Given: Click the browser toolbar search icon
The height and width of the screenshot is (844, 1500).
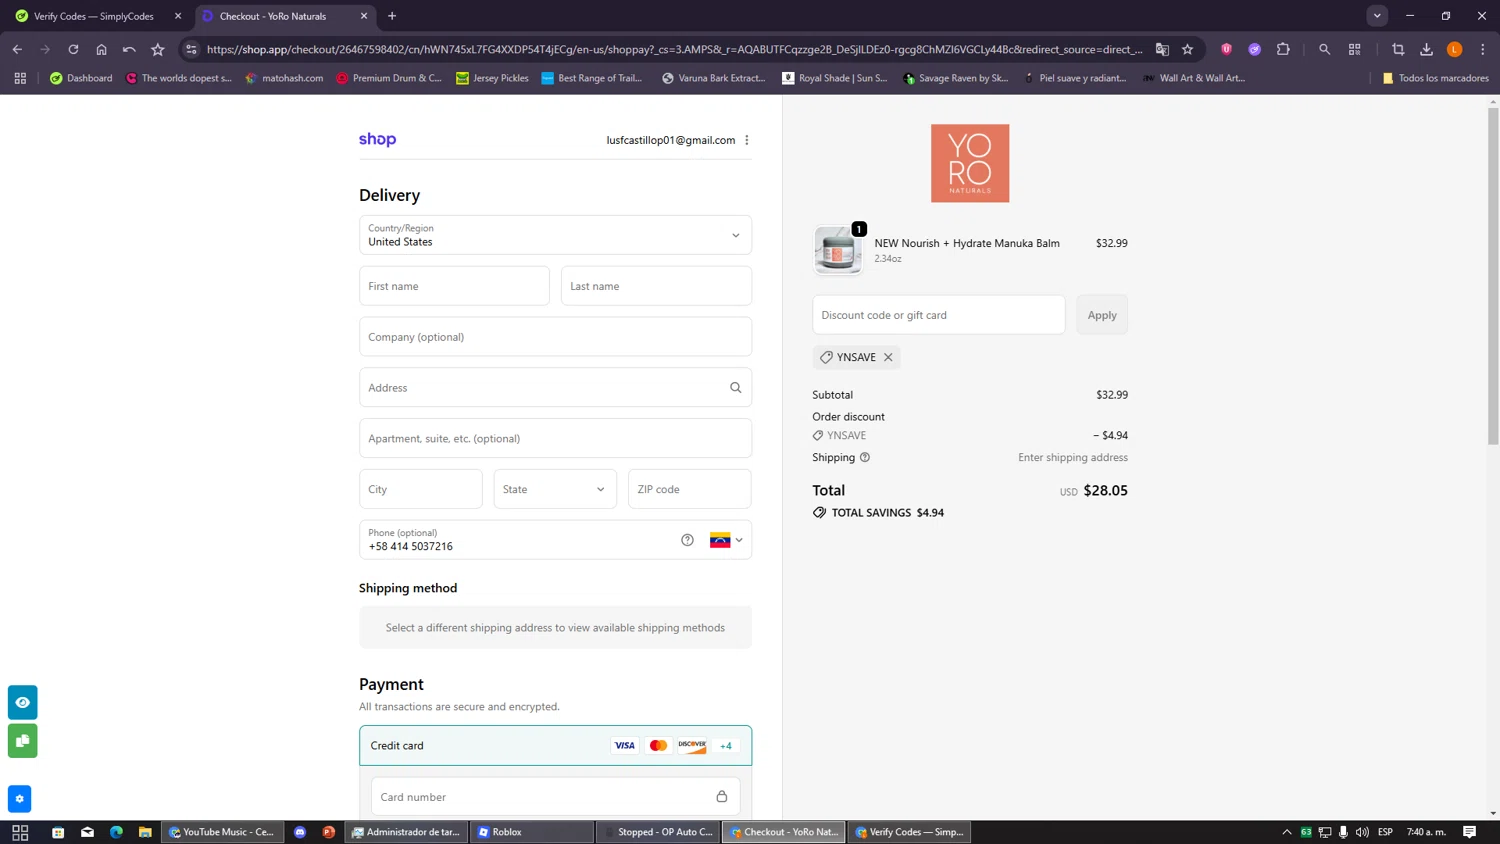Looking at the screenshot, I should pos(1324,49).
